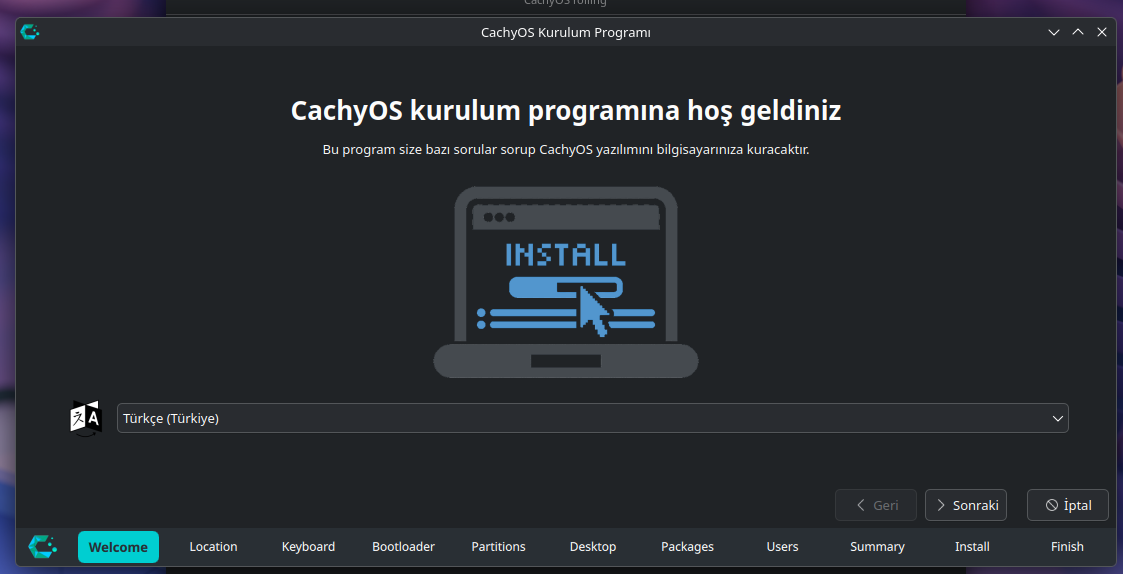Open the Users step
Image resolution: width=1123 pixels, height=574 pixels.
(x=782, y=547)
